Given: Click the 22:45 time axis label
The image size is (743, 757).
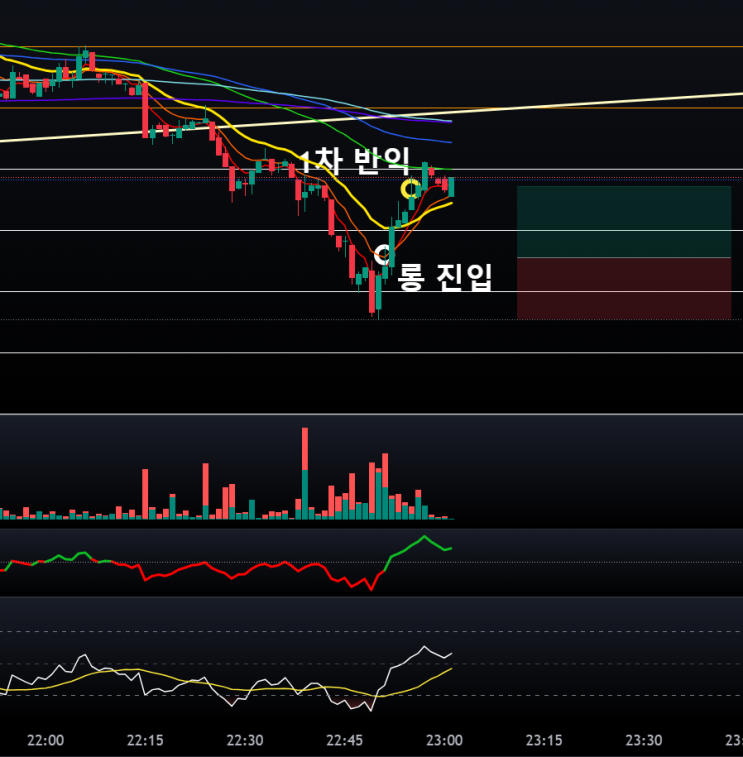Looking at the screenshot, I should coord(345,740).
